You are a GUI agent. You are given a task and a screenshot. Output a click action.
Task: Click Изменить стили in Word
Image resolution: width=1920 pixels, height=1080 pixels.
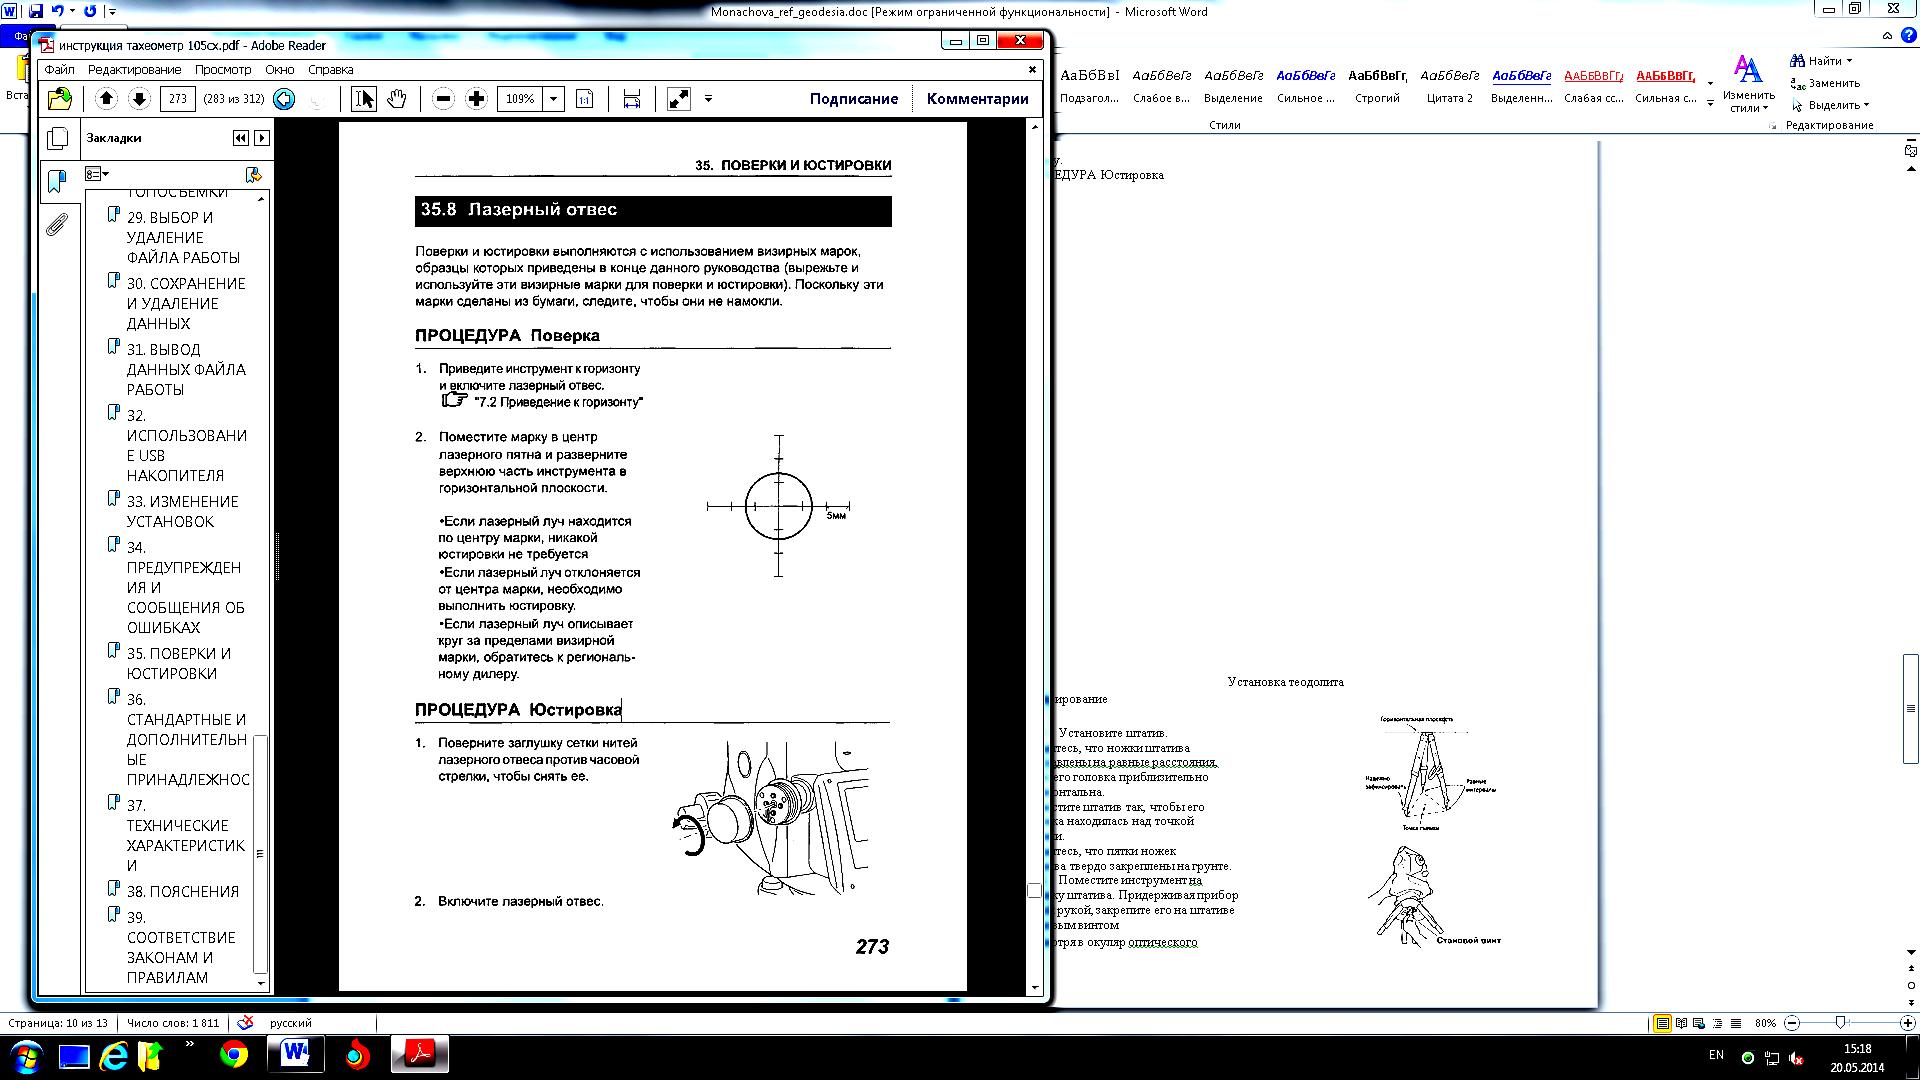tap(1748, 84)
